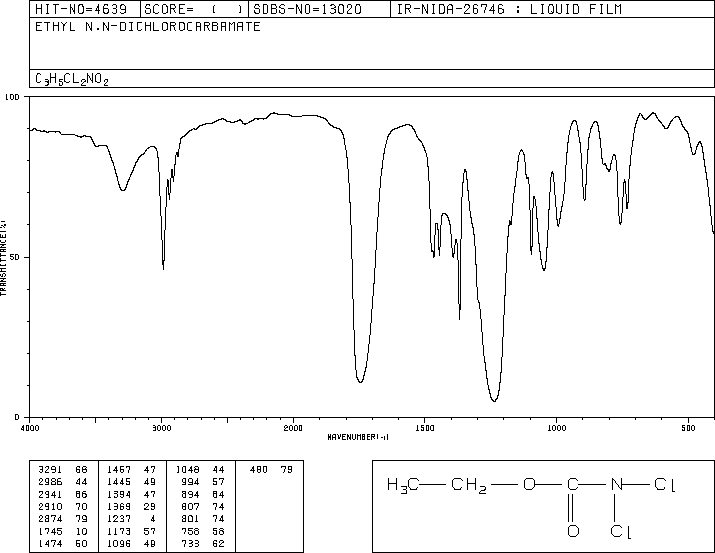This screenshot has height=553, width=715.
Task: Click the 50 transmittance axis label
Action: tap(15, 257)
